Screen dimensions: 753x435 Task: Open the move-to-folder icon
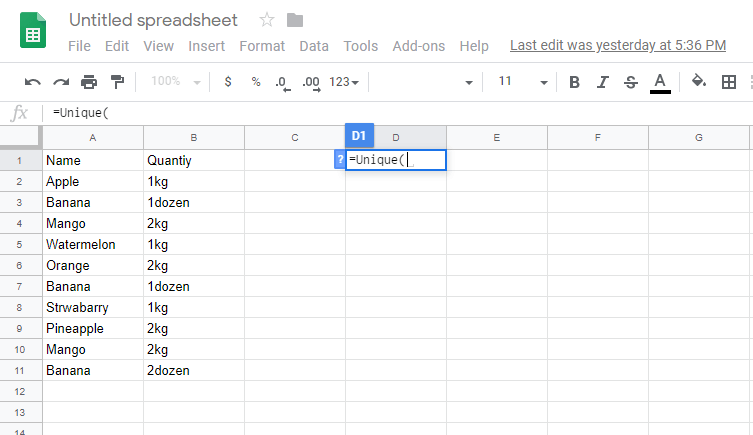(295, 20)
